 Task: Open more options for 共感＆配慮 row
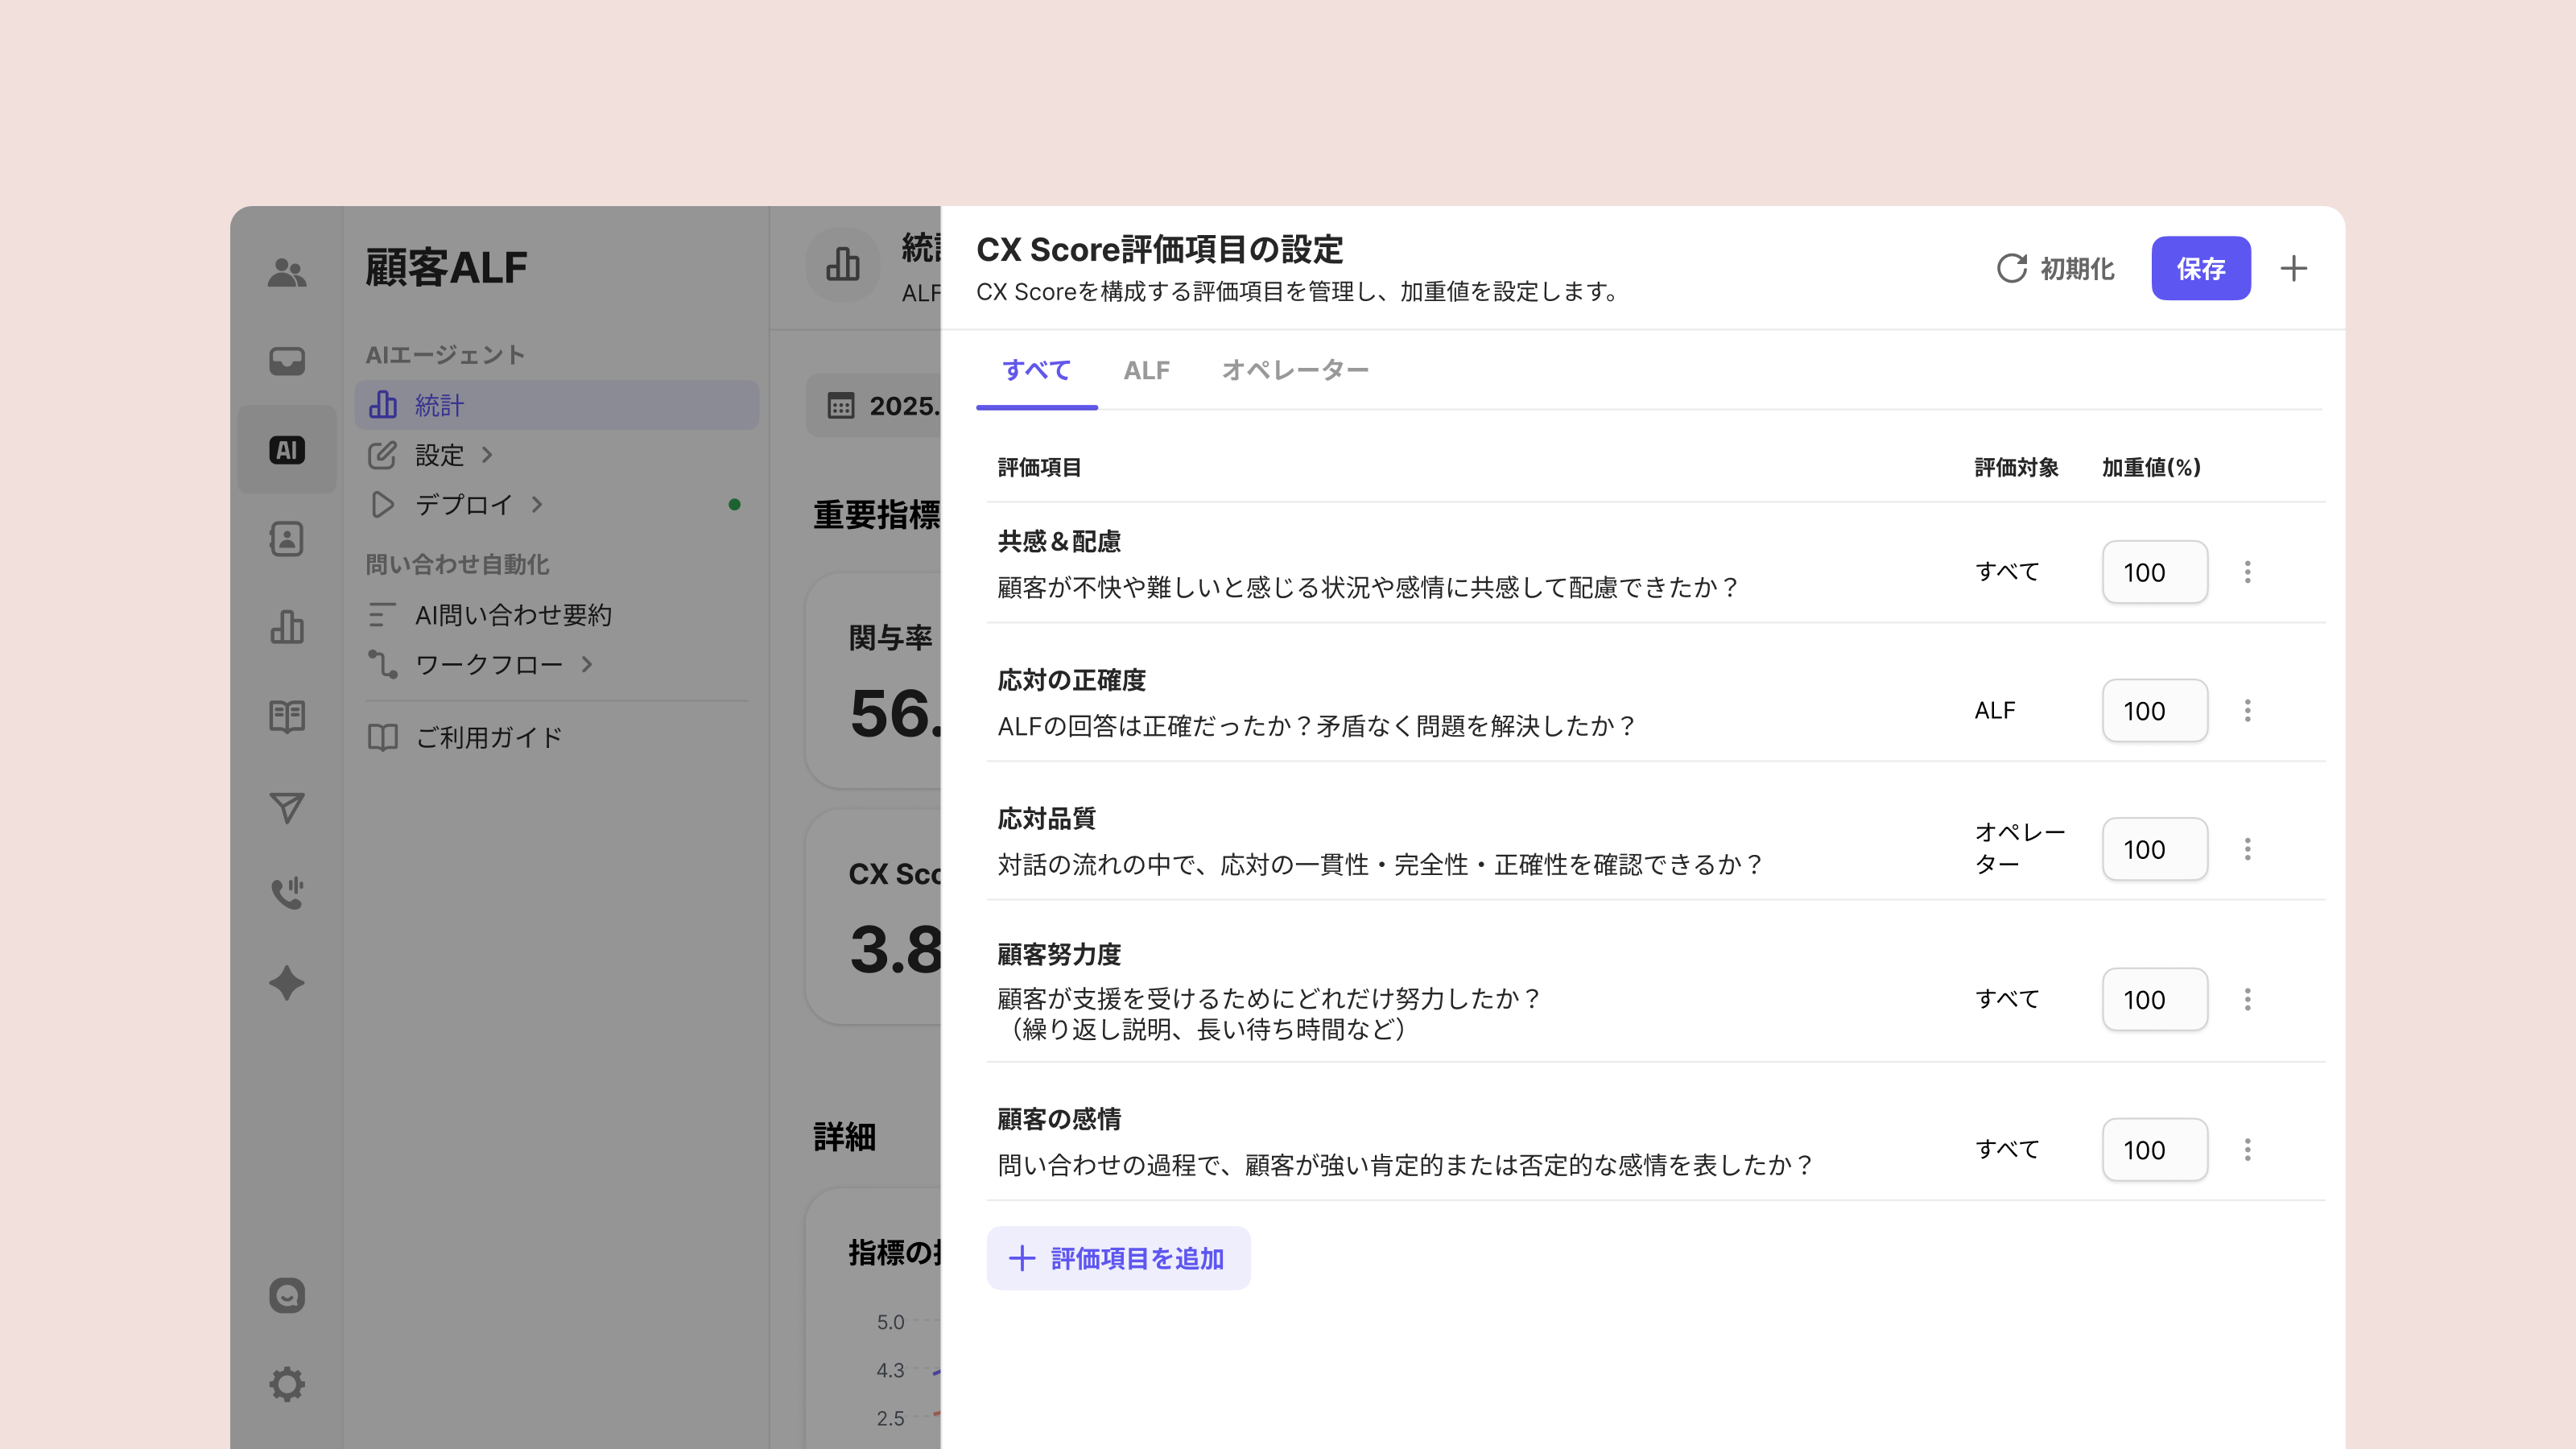[x=2247, y=572]
